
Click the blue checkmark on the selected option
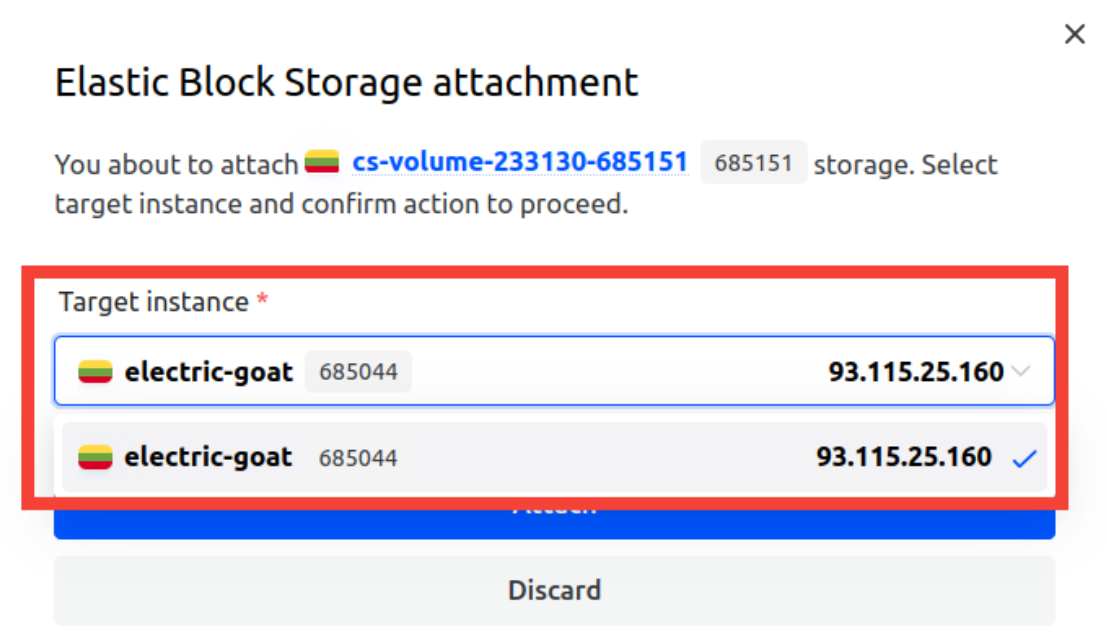pos(1023,459)
